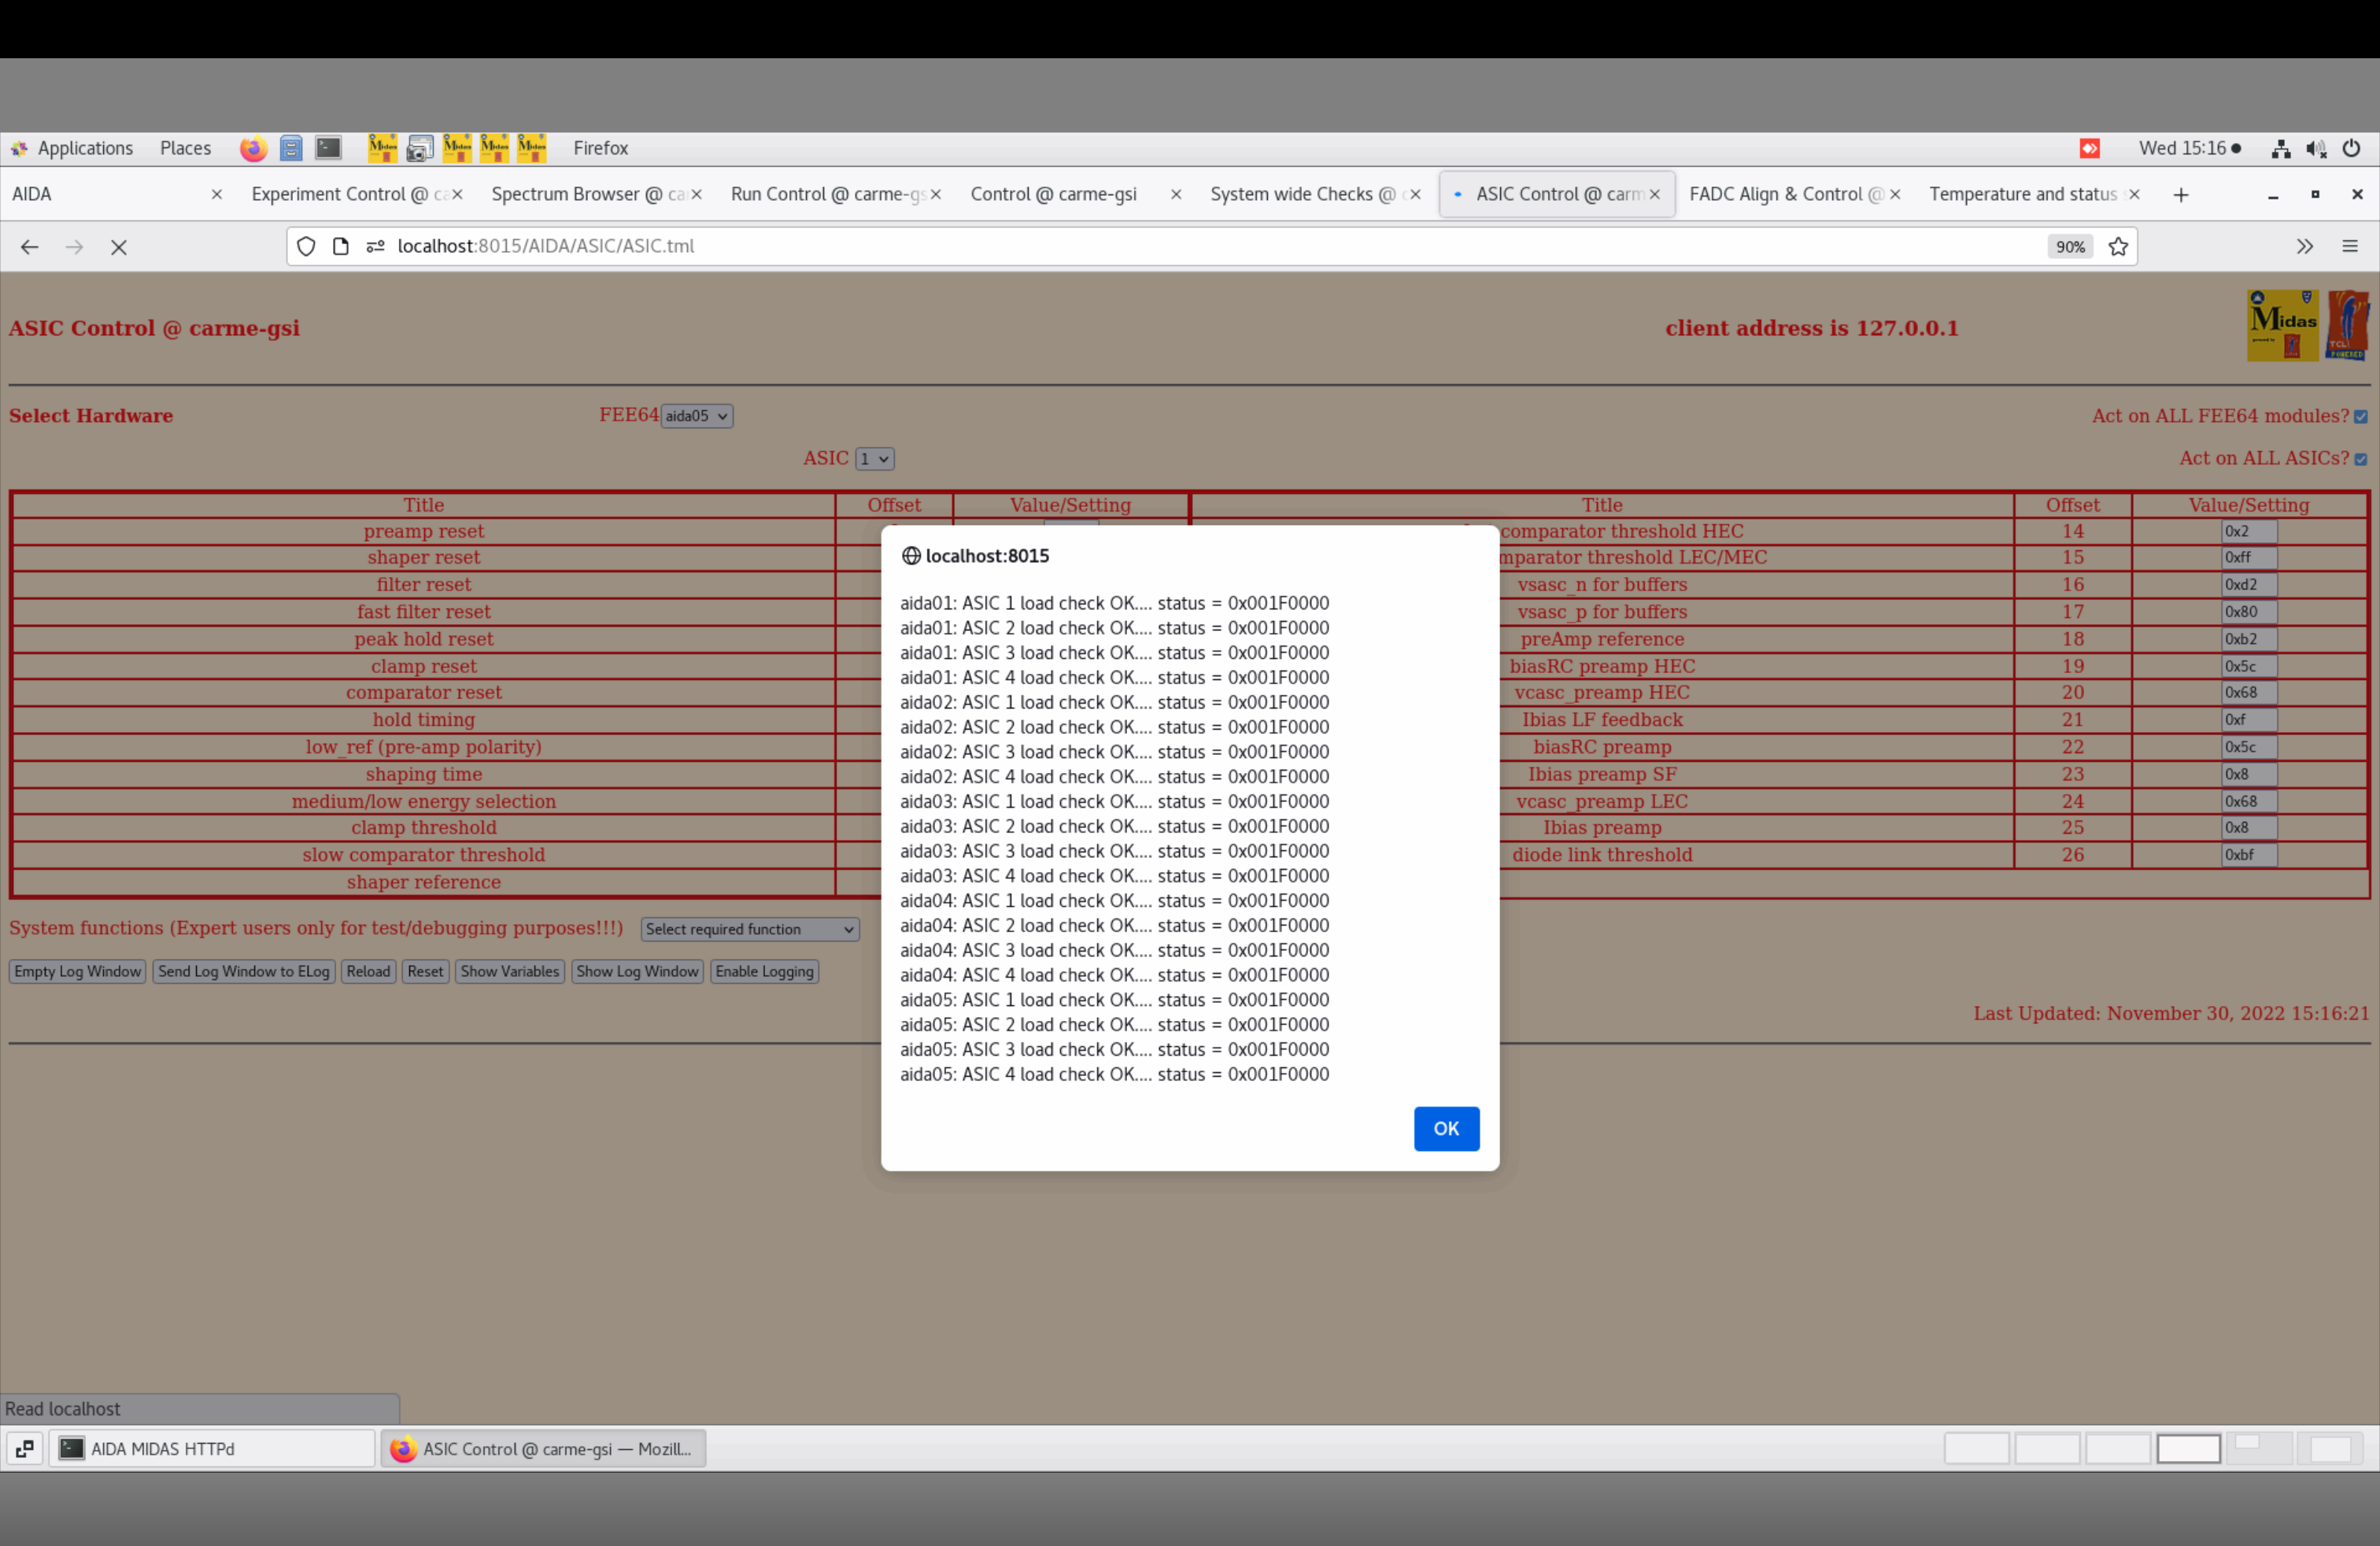The width and height of the screenshot is (2380, 1546).
Task: Bookmark this page with the star icon
Action: click(2118, 247)
